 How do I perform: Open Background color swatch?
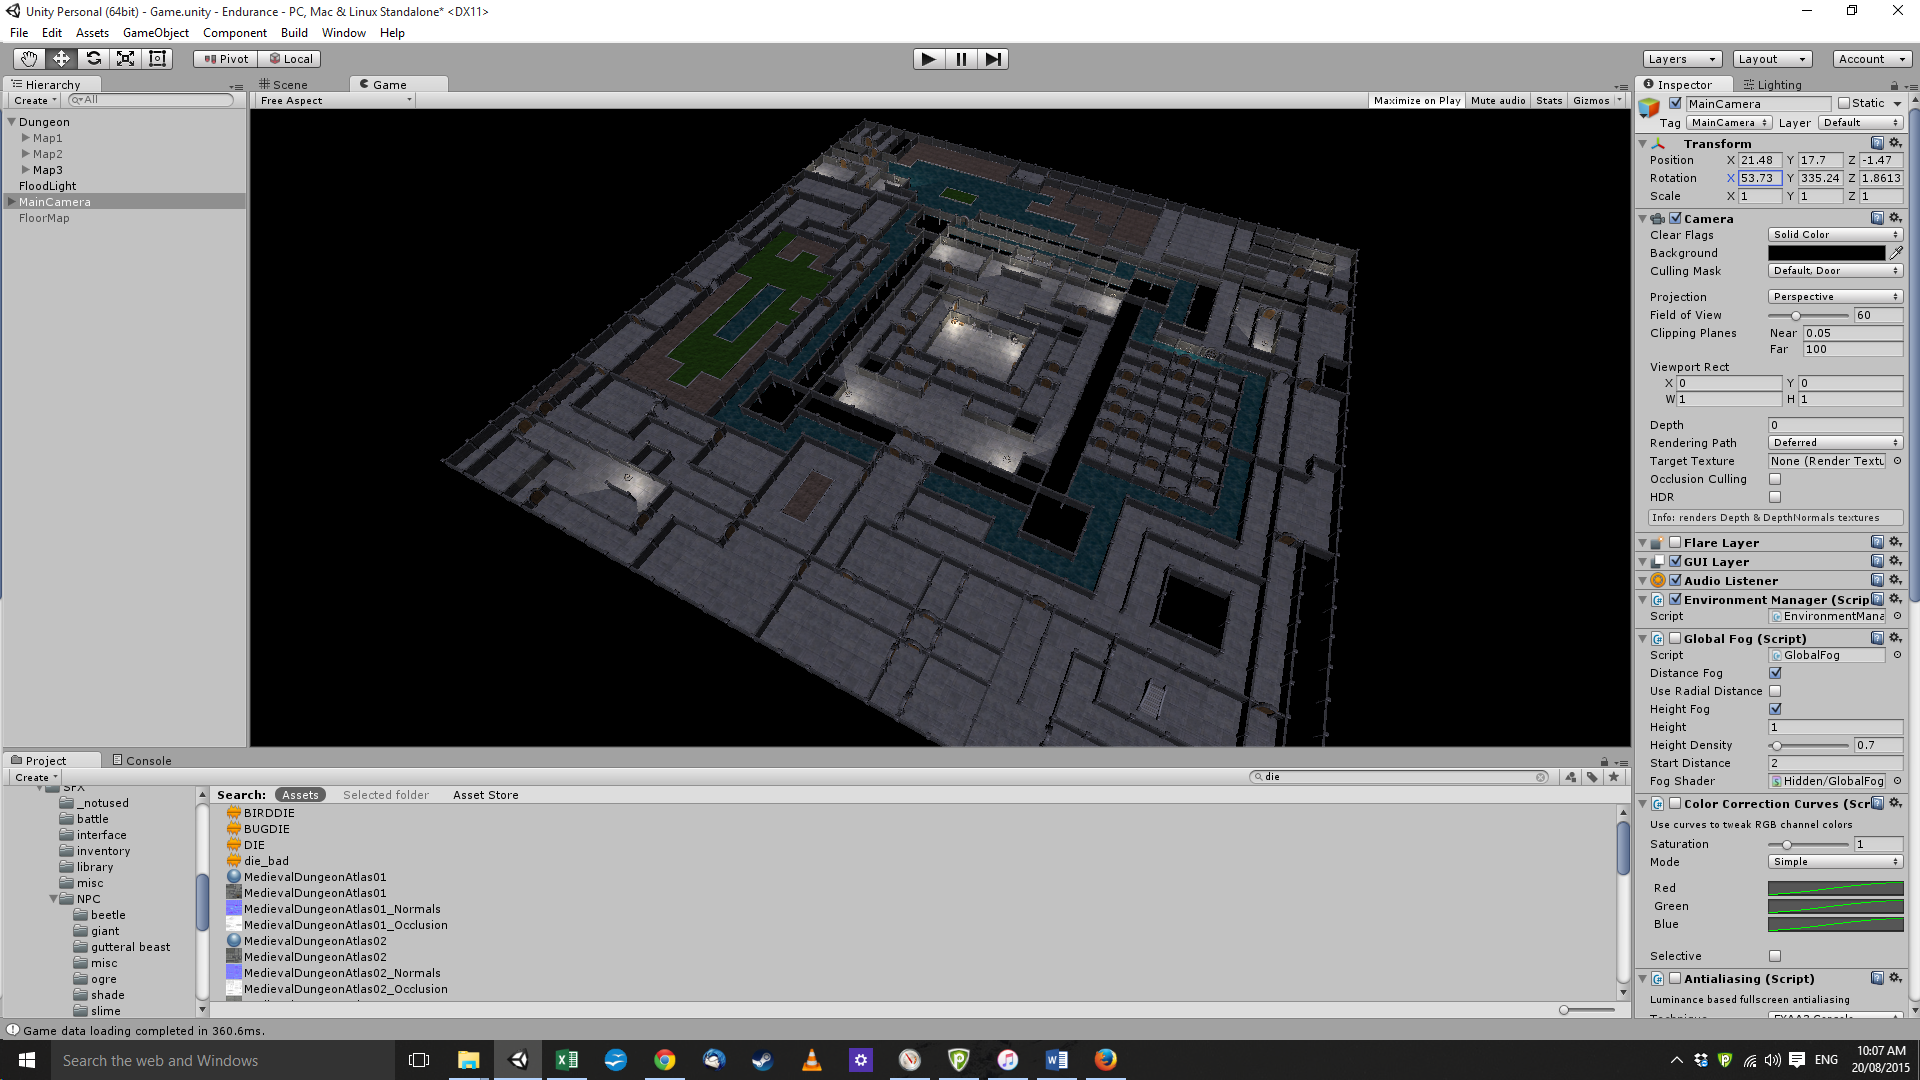(1826, 253)
